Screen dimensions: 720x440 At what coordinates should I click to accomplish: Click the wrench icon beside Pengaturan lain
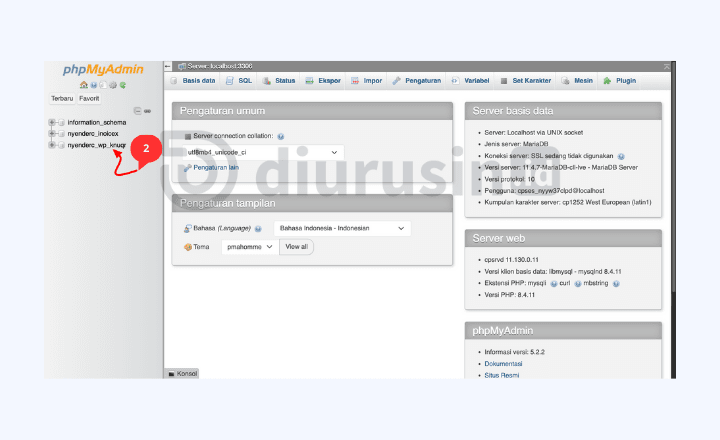(x=188, y=168)
